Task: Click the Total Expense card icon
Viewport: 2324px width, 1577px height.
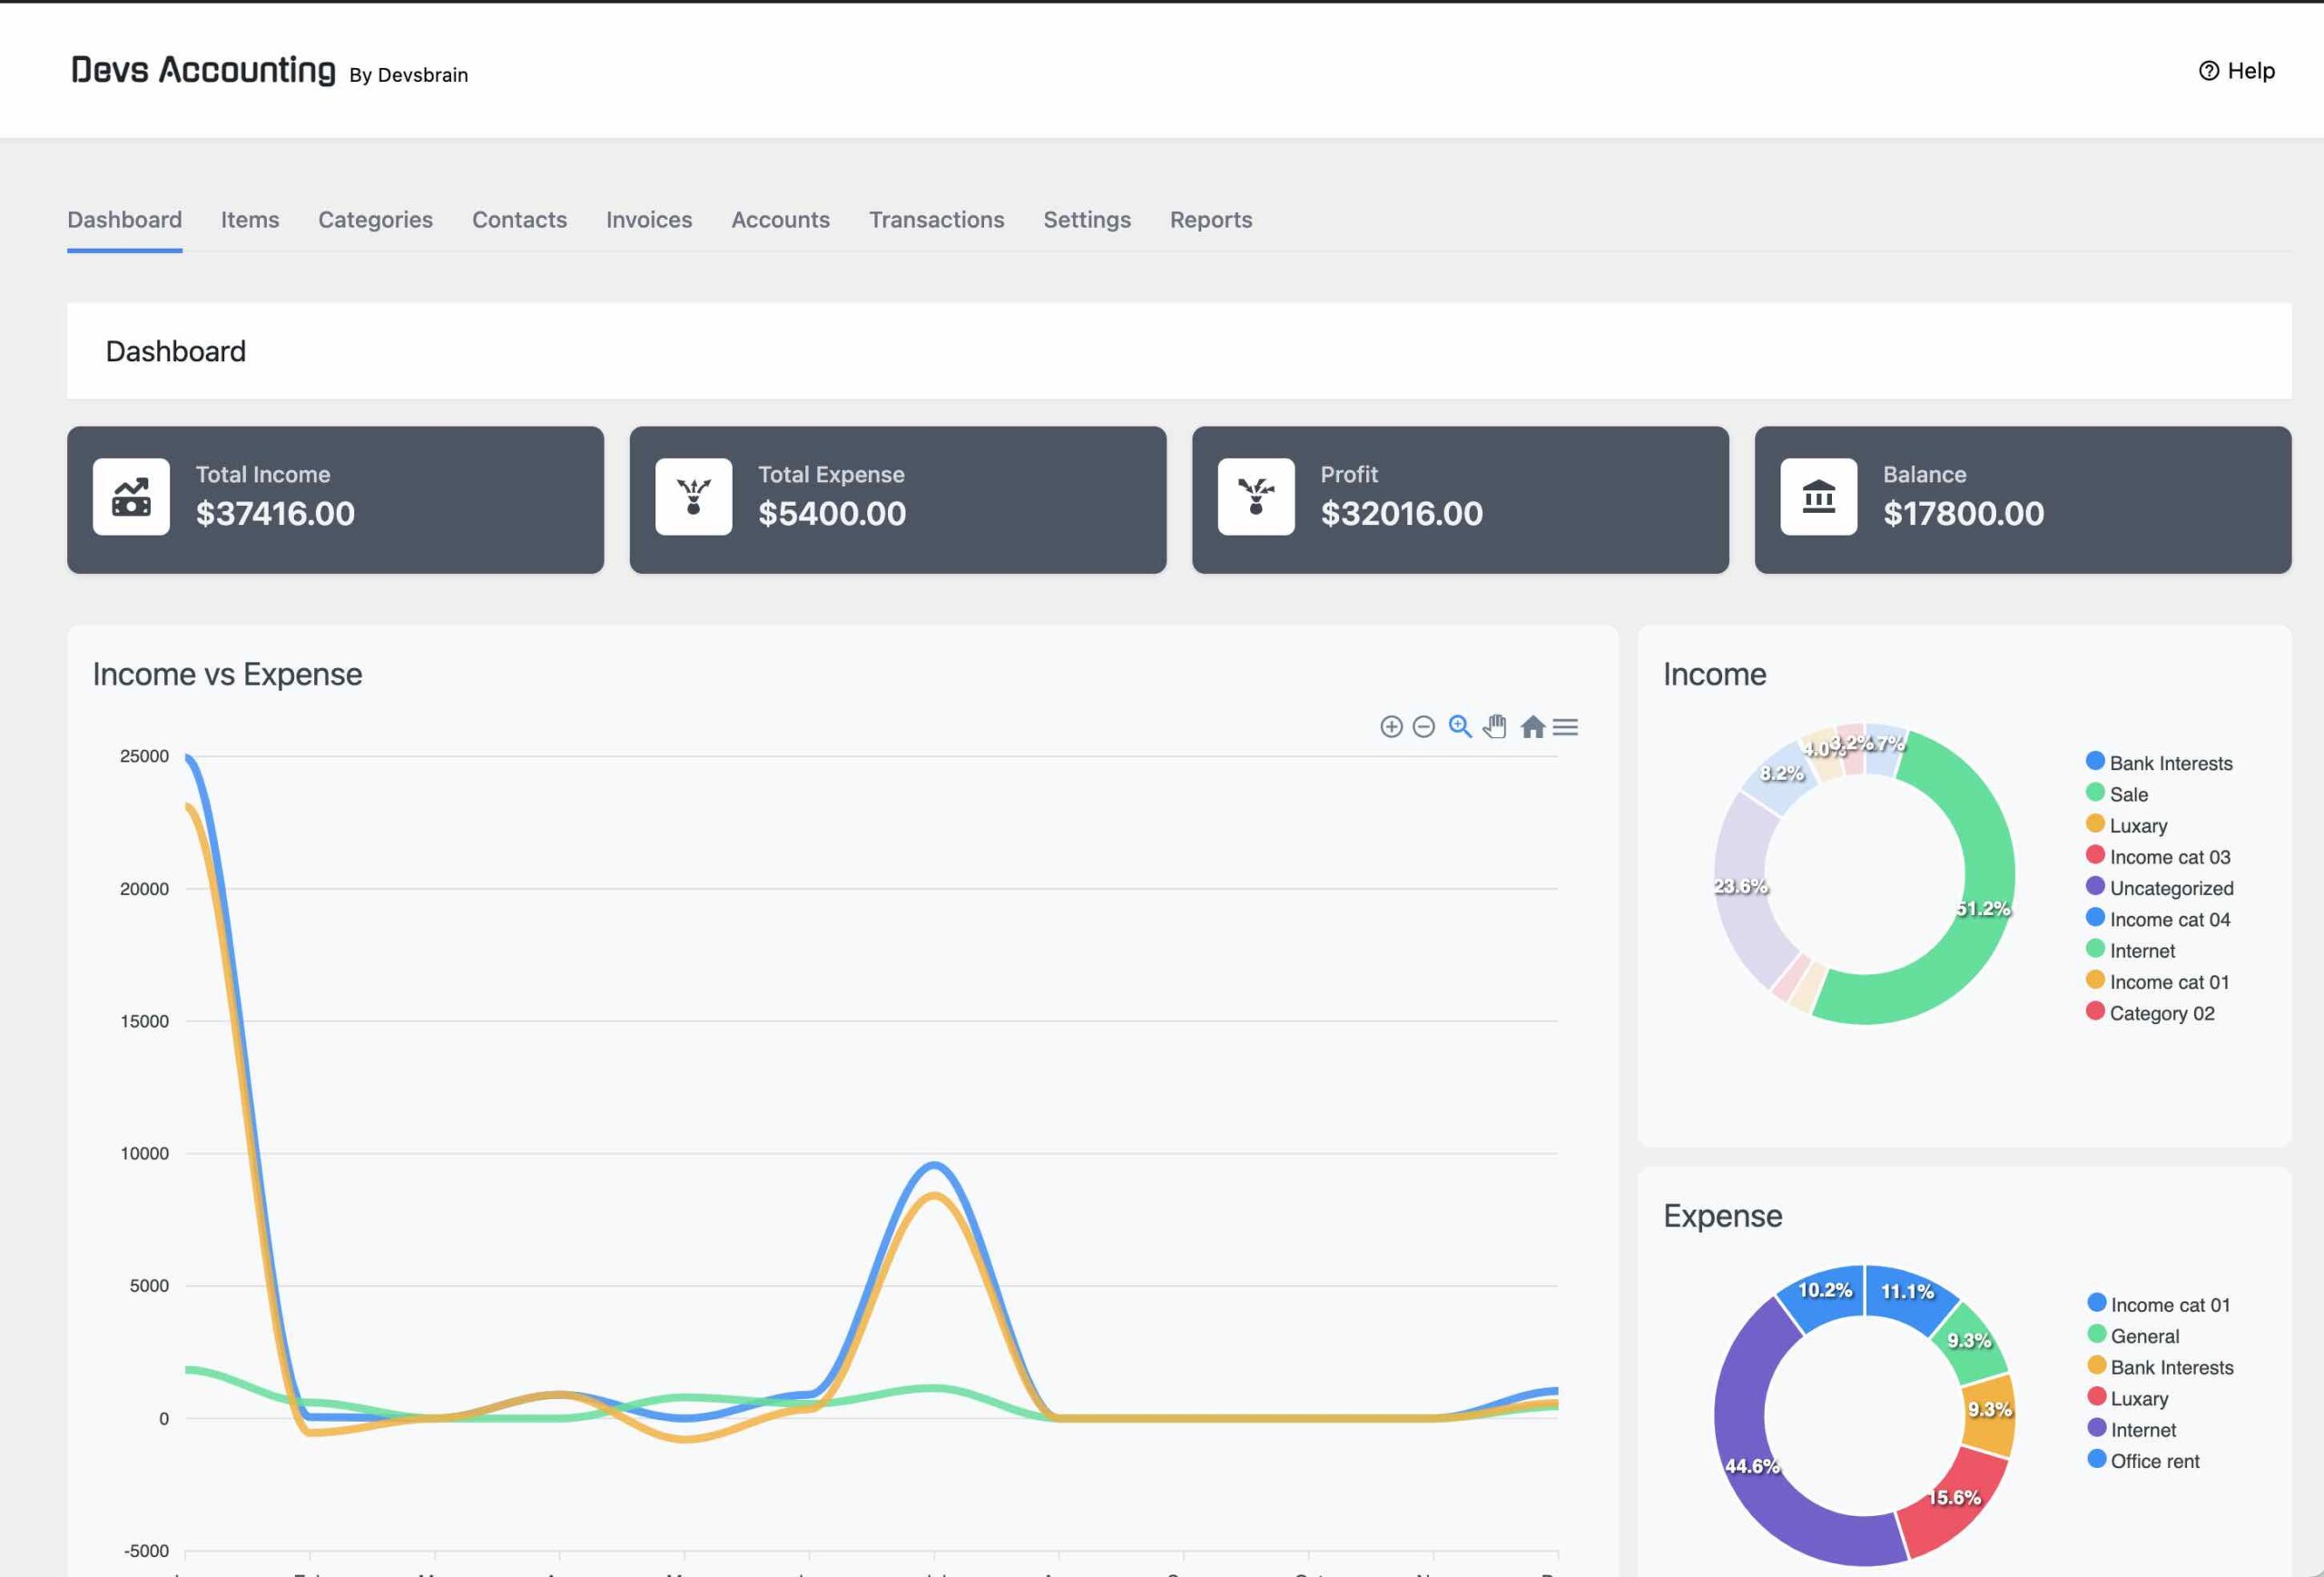Action: pyautogui.click(x=694, y=497)
